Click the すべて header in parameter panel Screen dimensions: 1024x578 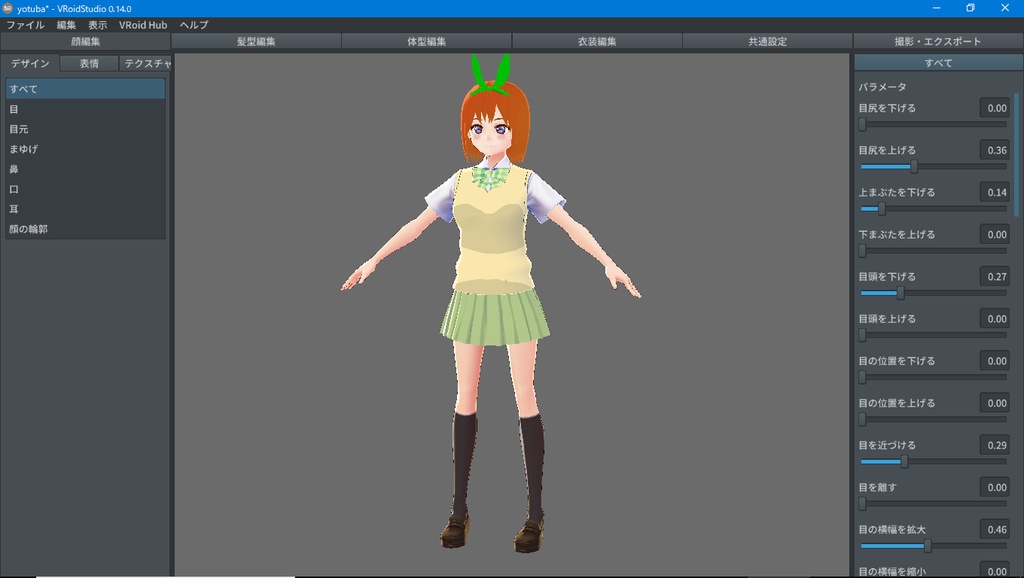[x=938, y=63]
